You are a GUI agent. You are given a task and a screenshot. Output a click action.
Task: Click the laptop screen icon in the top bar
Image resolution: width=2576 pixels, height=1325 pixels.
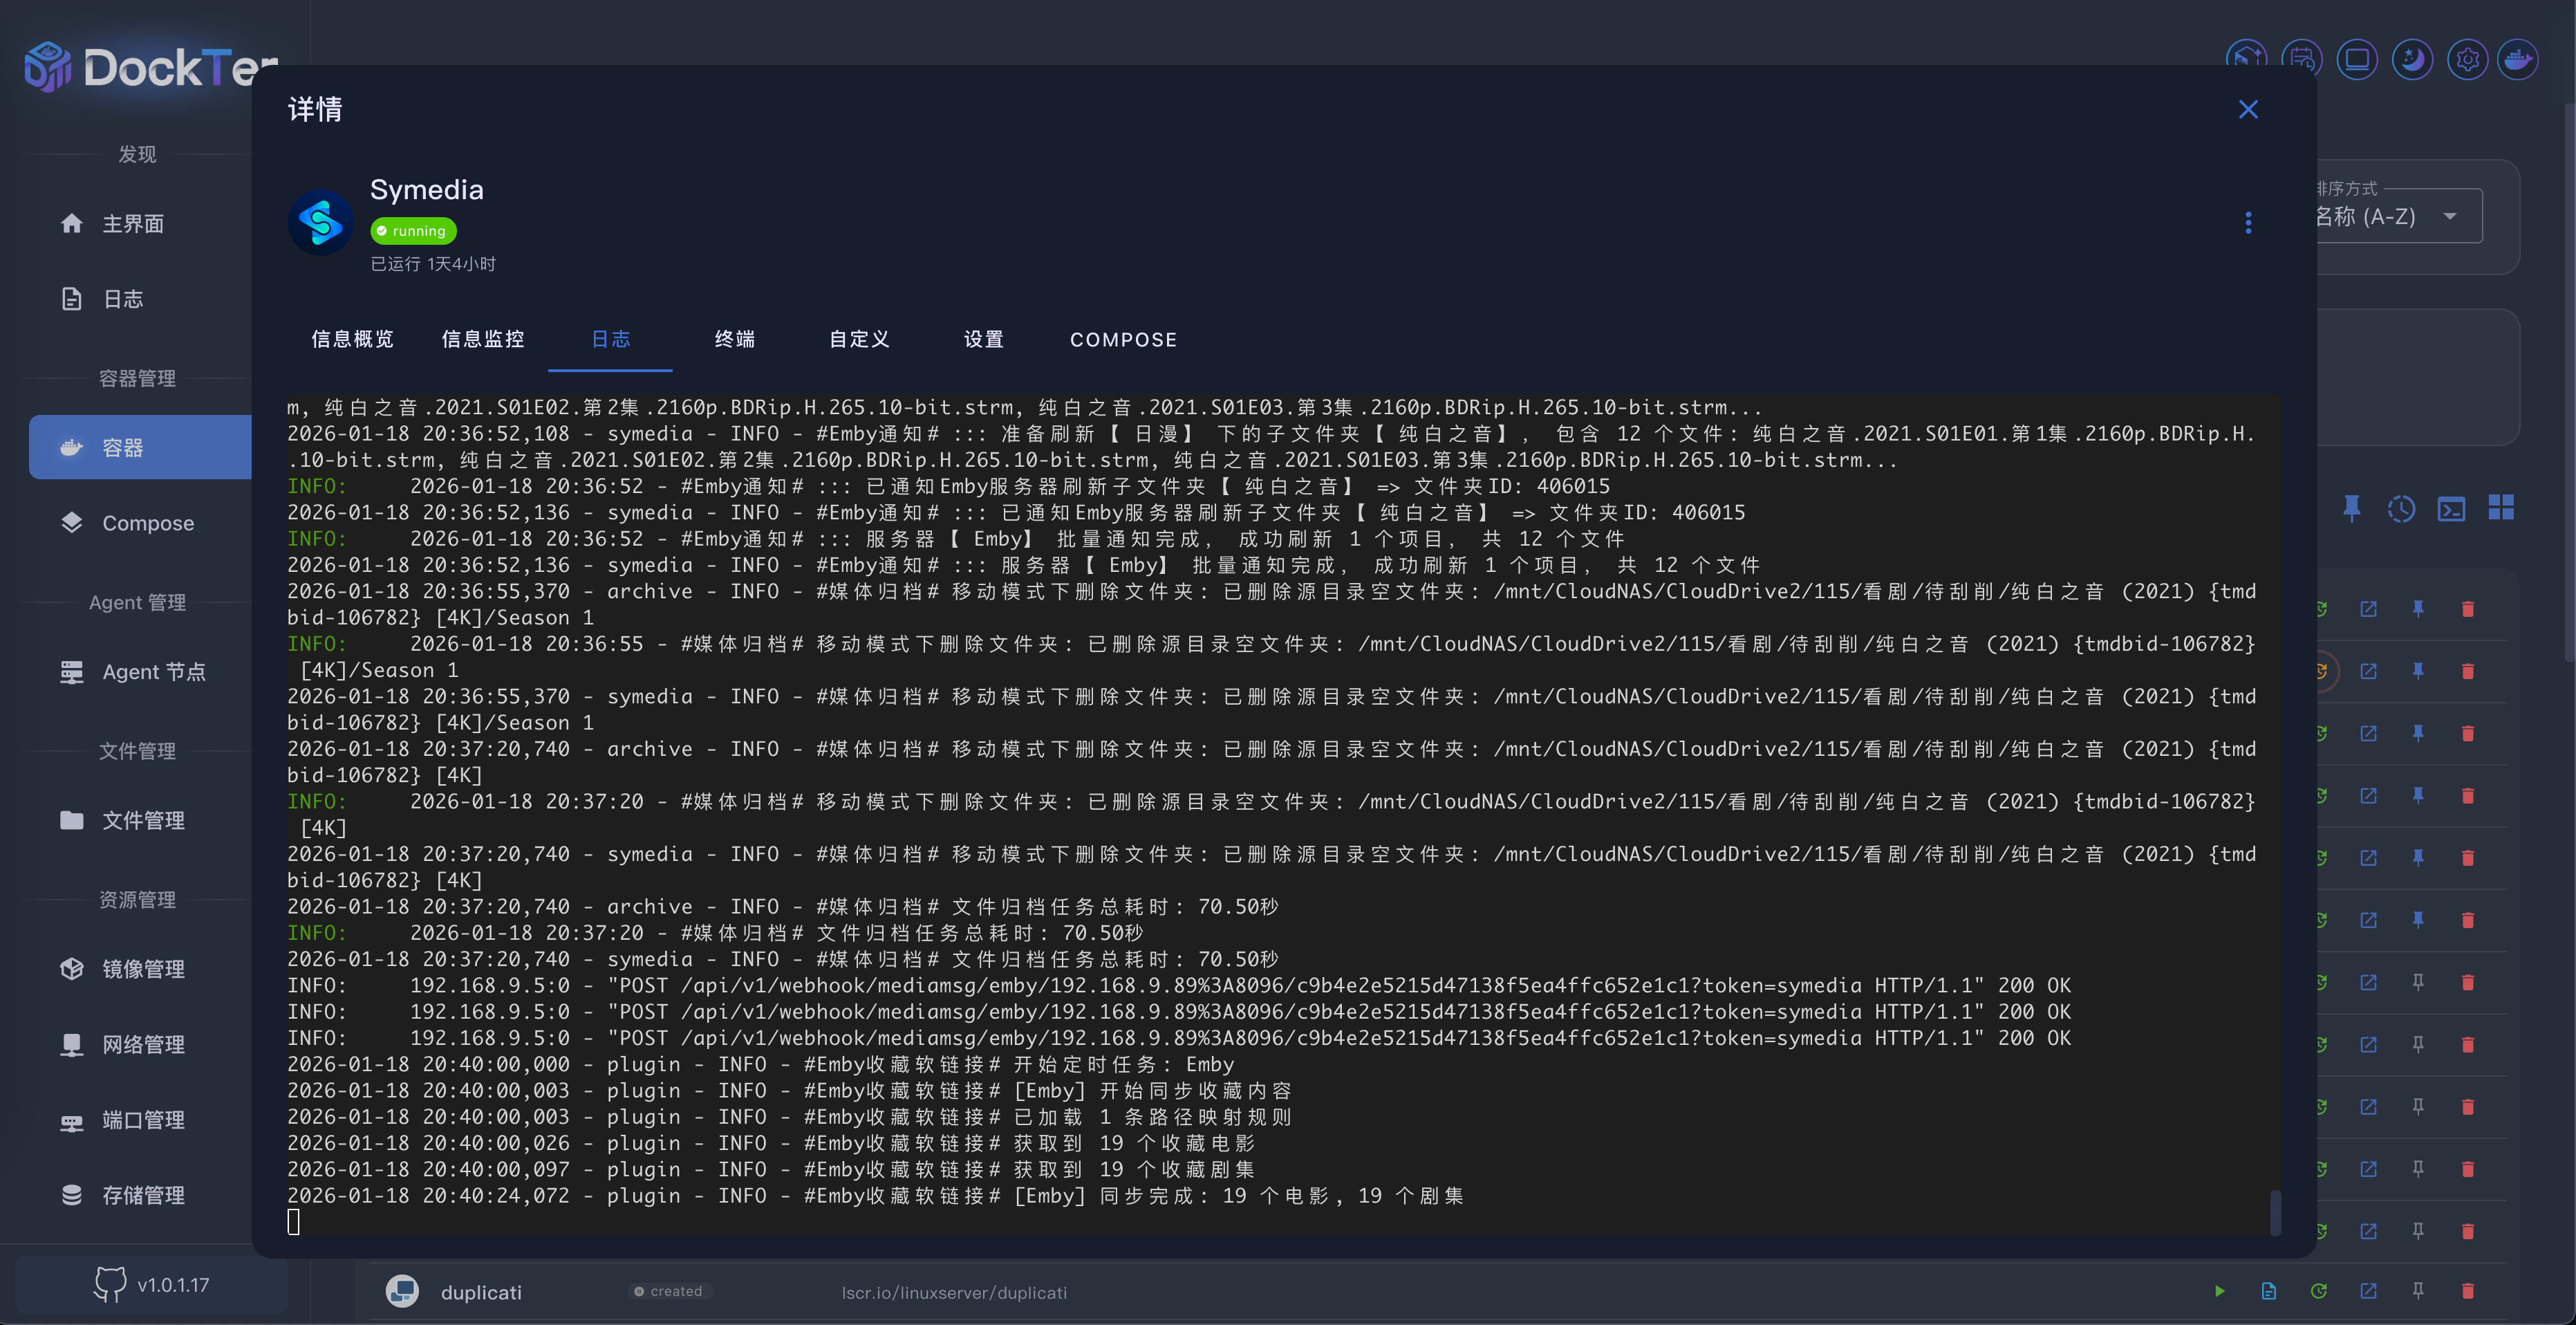[2357, 60]
